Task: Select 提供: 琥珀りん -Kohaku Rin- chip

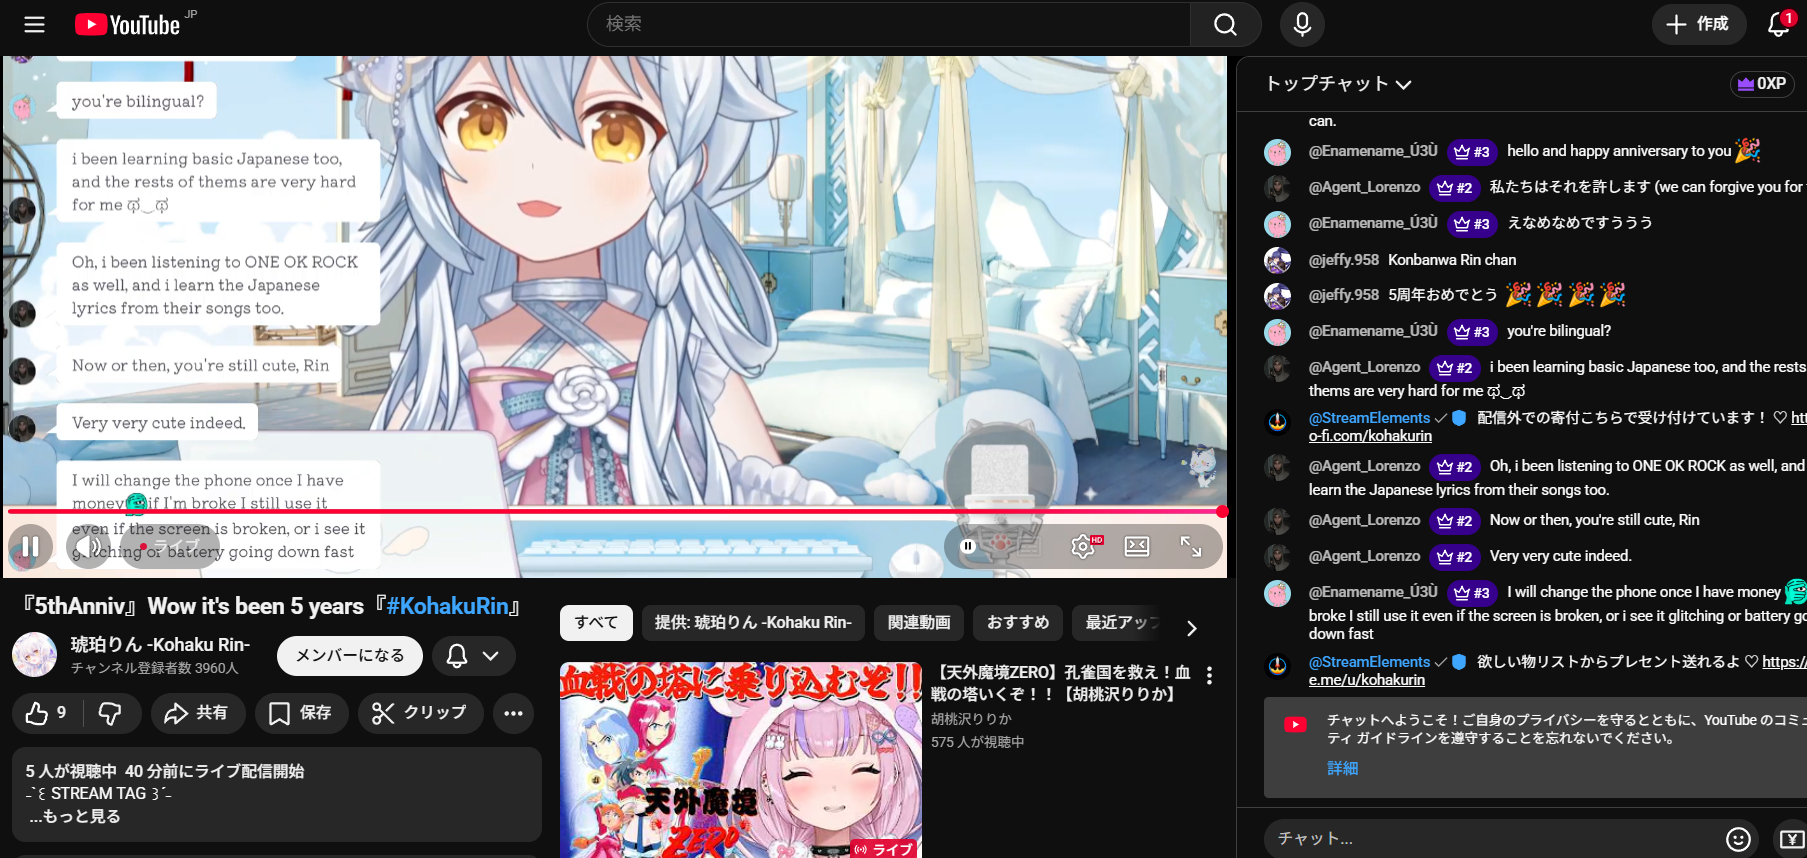Action: point(753,623)
